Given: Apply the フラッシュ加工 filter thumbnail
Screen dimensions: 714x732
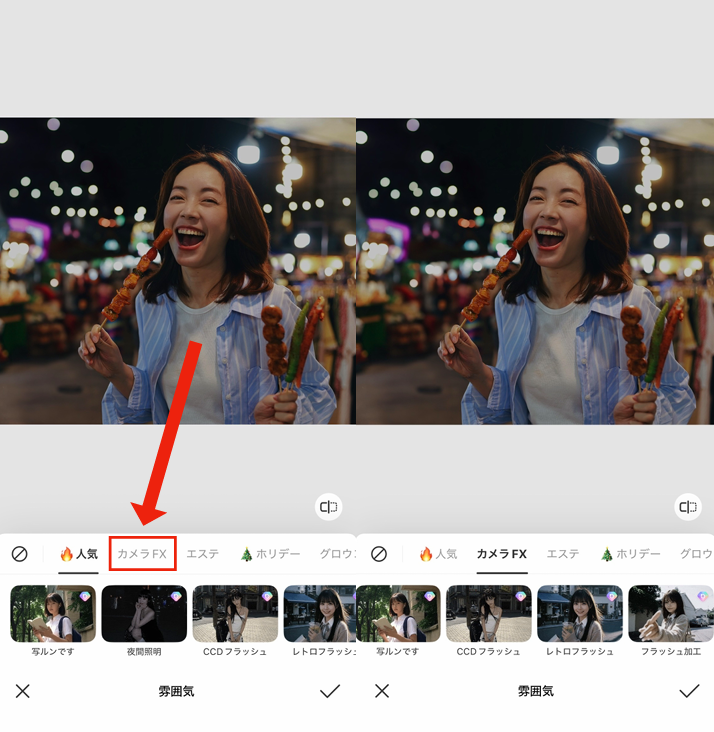Looking at the screenshot, I should point(670,614).
